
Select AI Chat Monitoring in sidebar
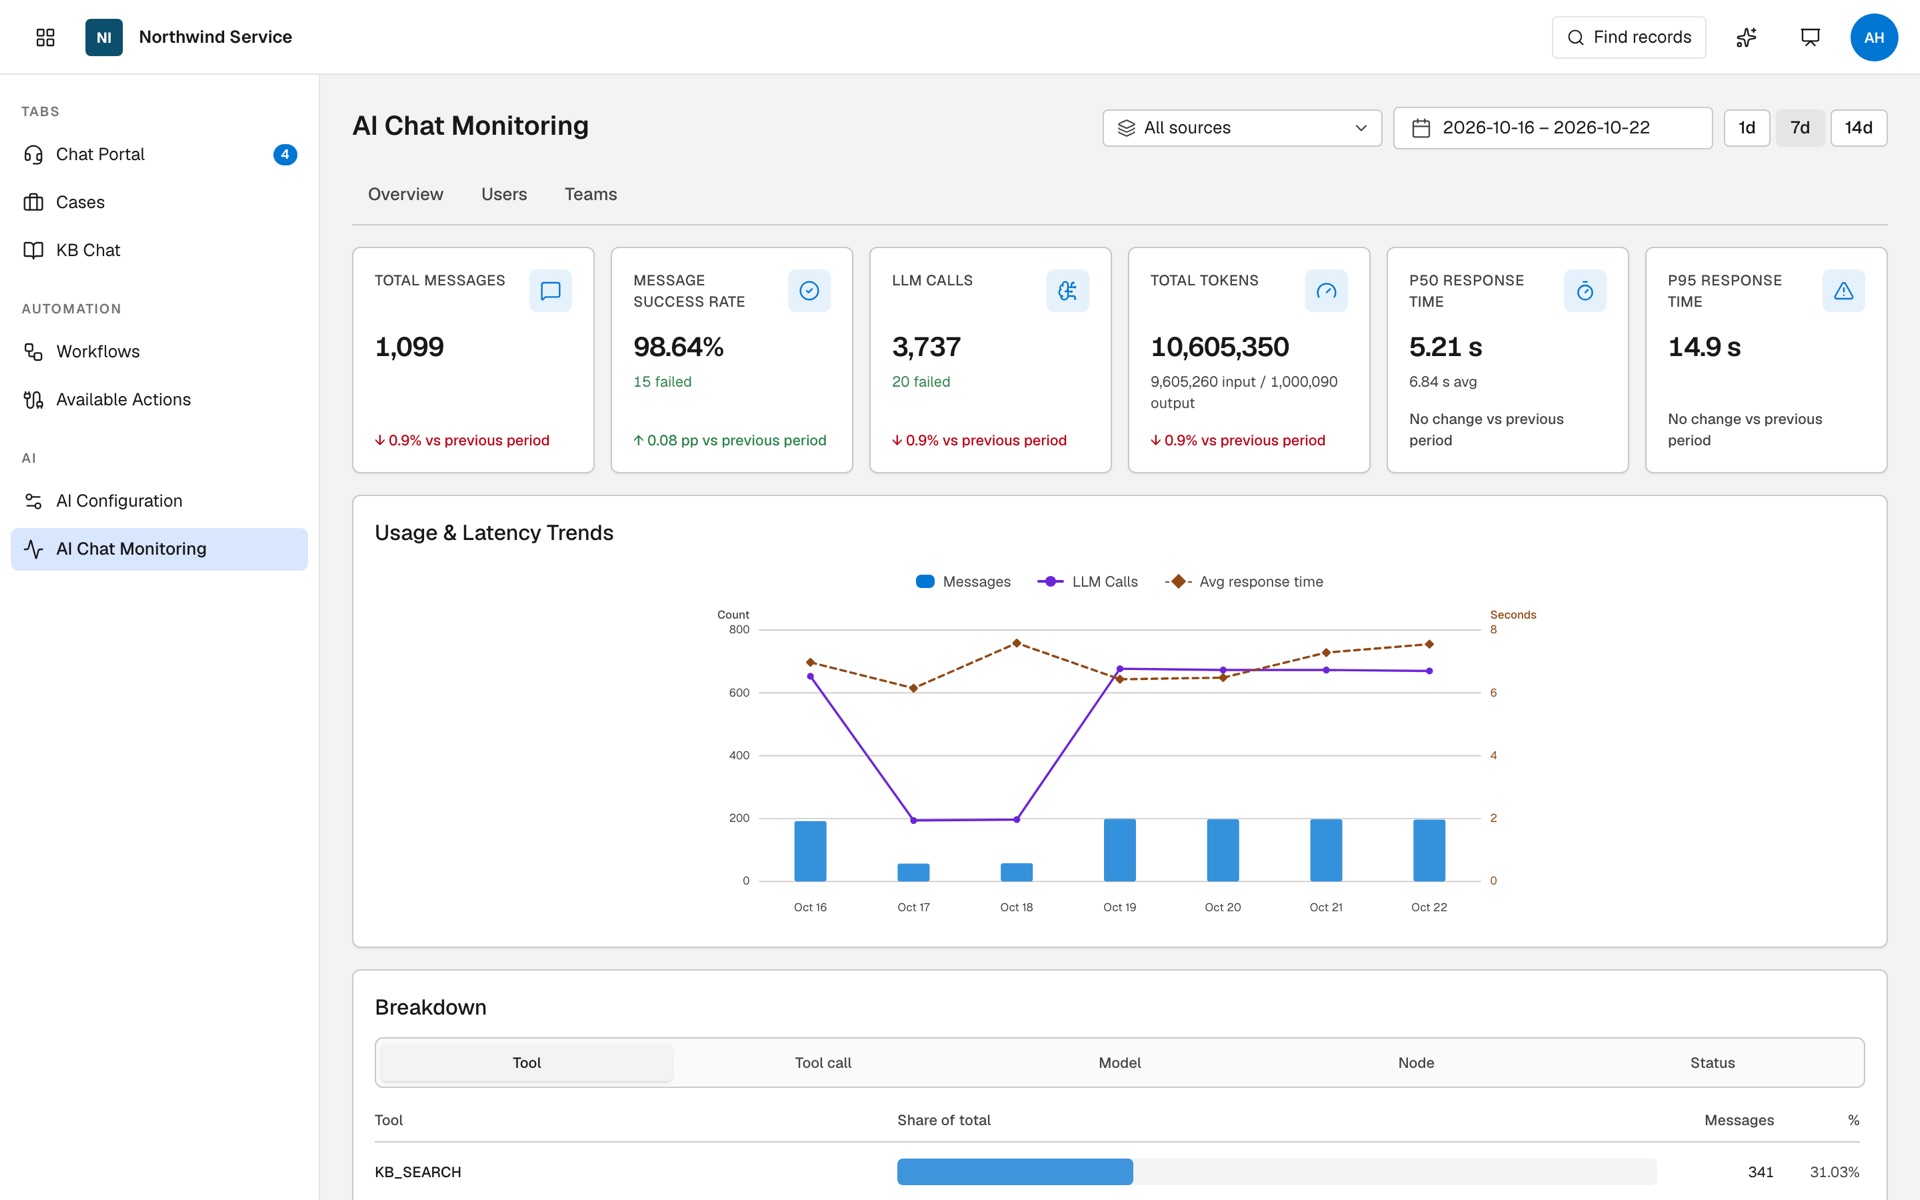pyautogui.click(x=159, y=549)
